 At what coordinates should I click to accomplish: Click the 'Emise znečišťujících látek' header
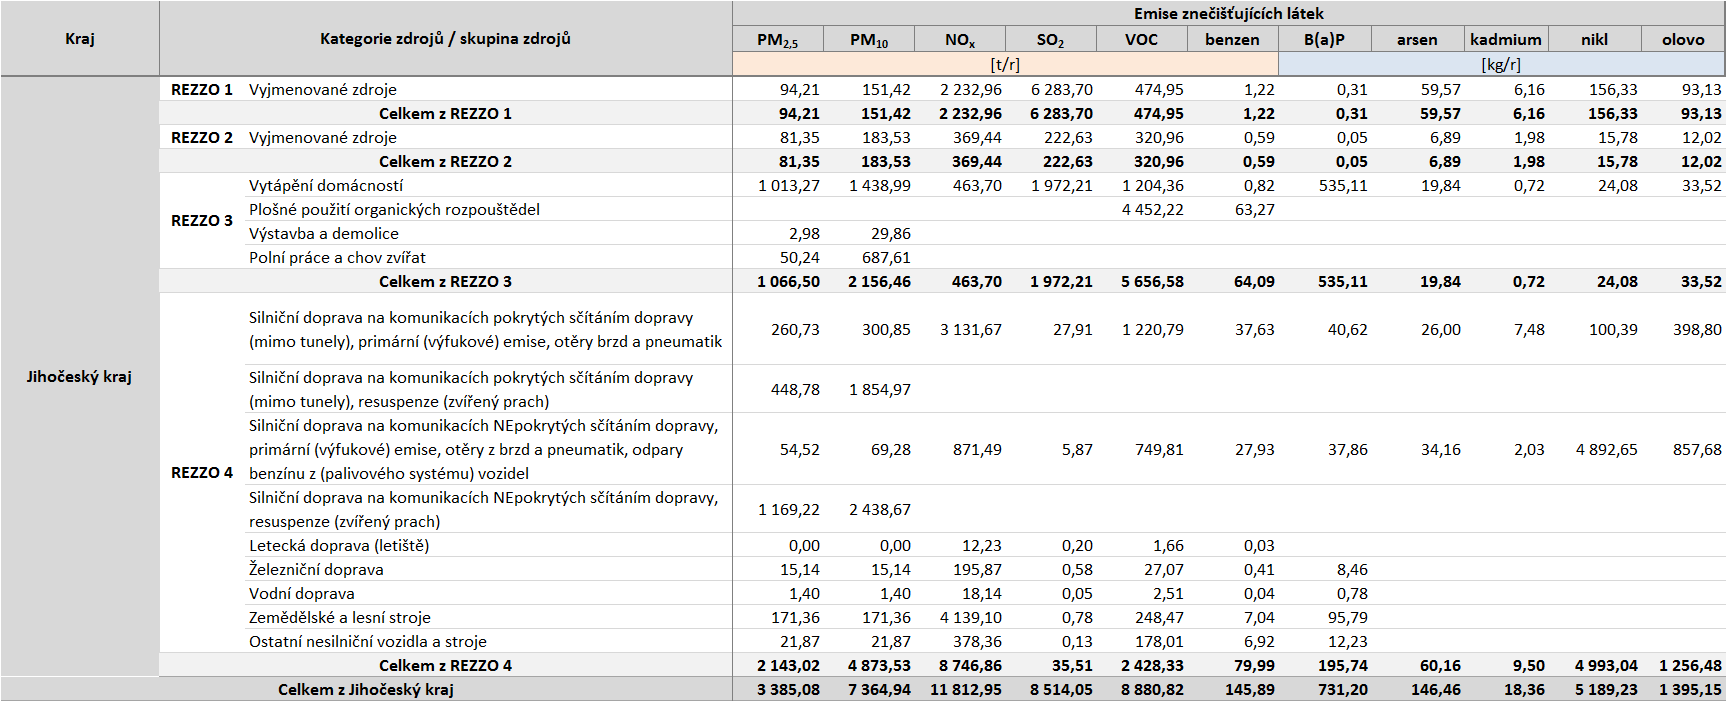1228,14
